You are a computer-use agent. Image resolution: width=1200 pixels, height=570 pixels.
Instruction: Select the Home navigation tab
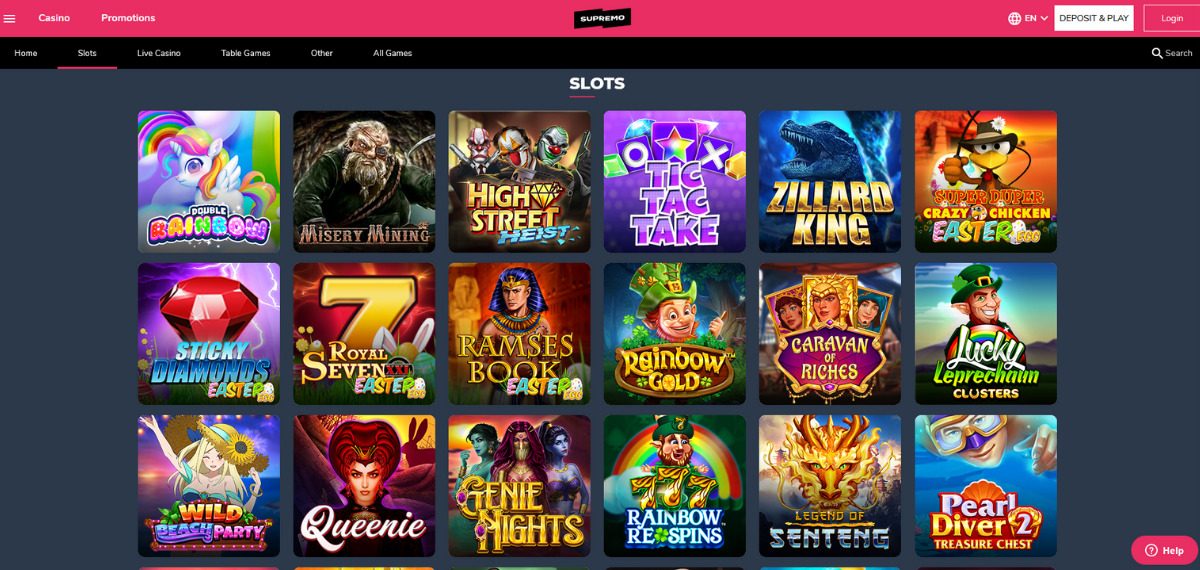point(26,53)
